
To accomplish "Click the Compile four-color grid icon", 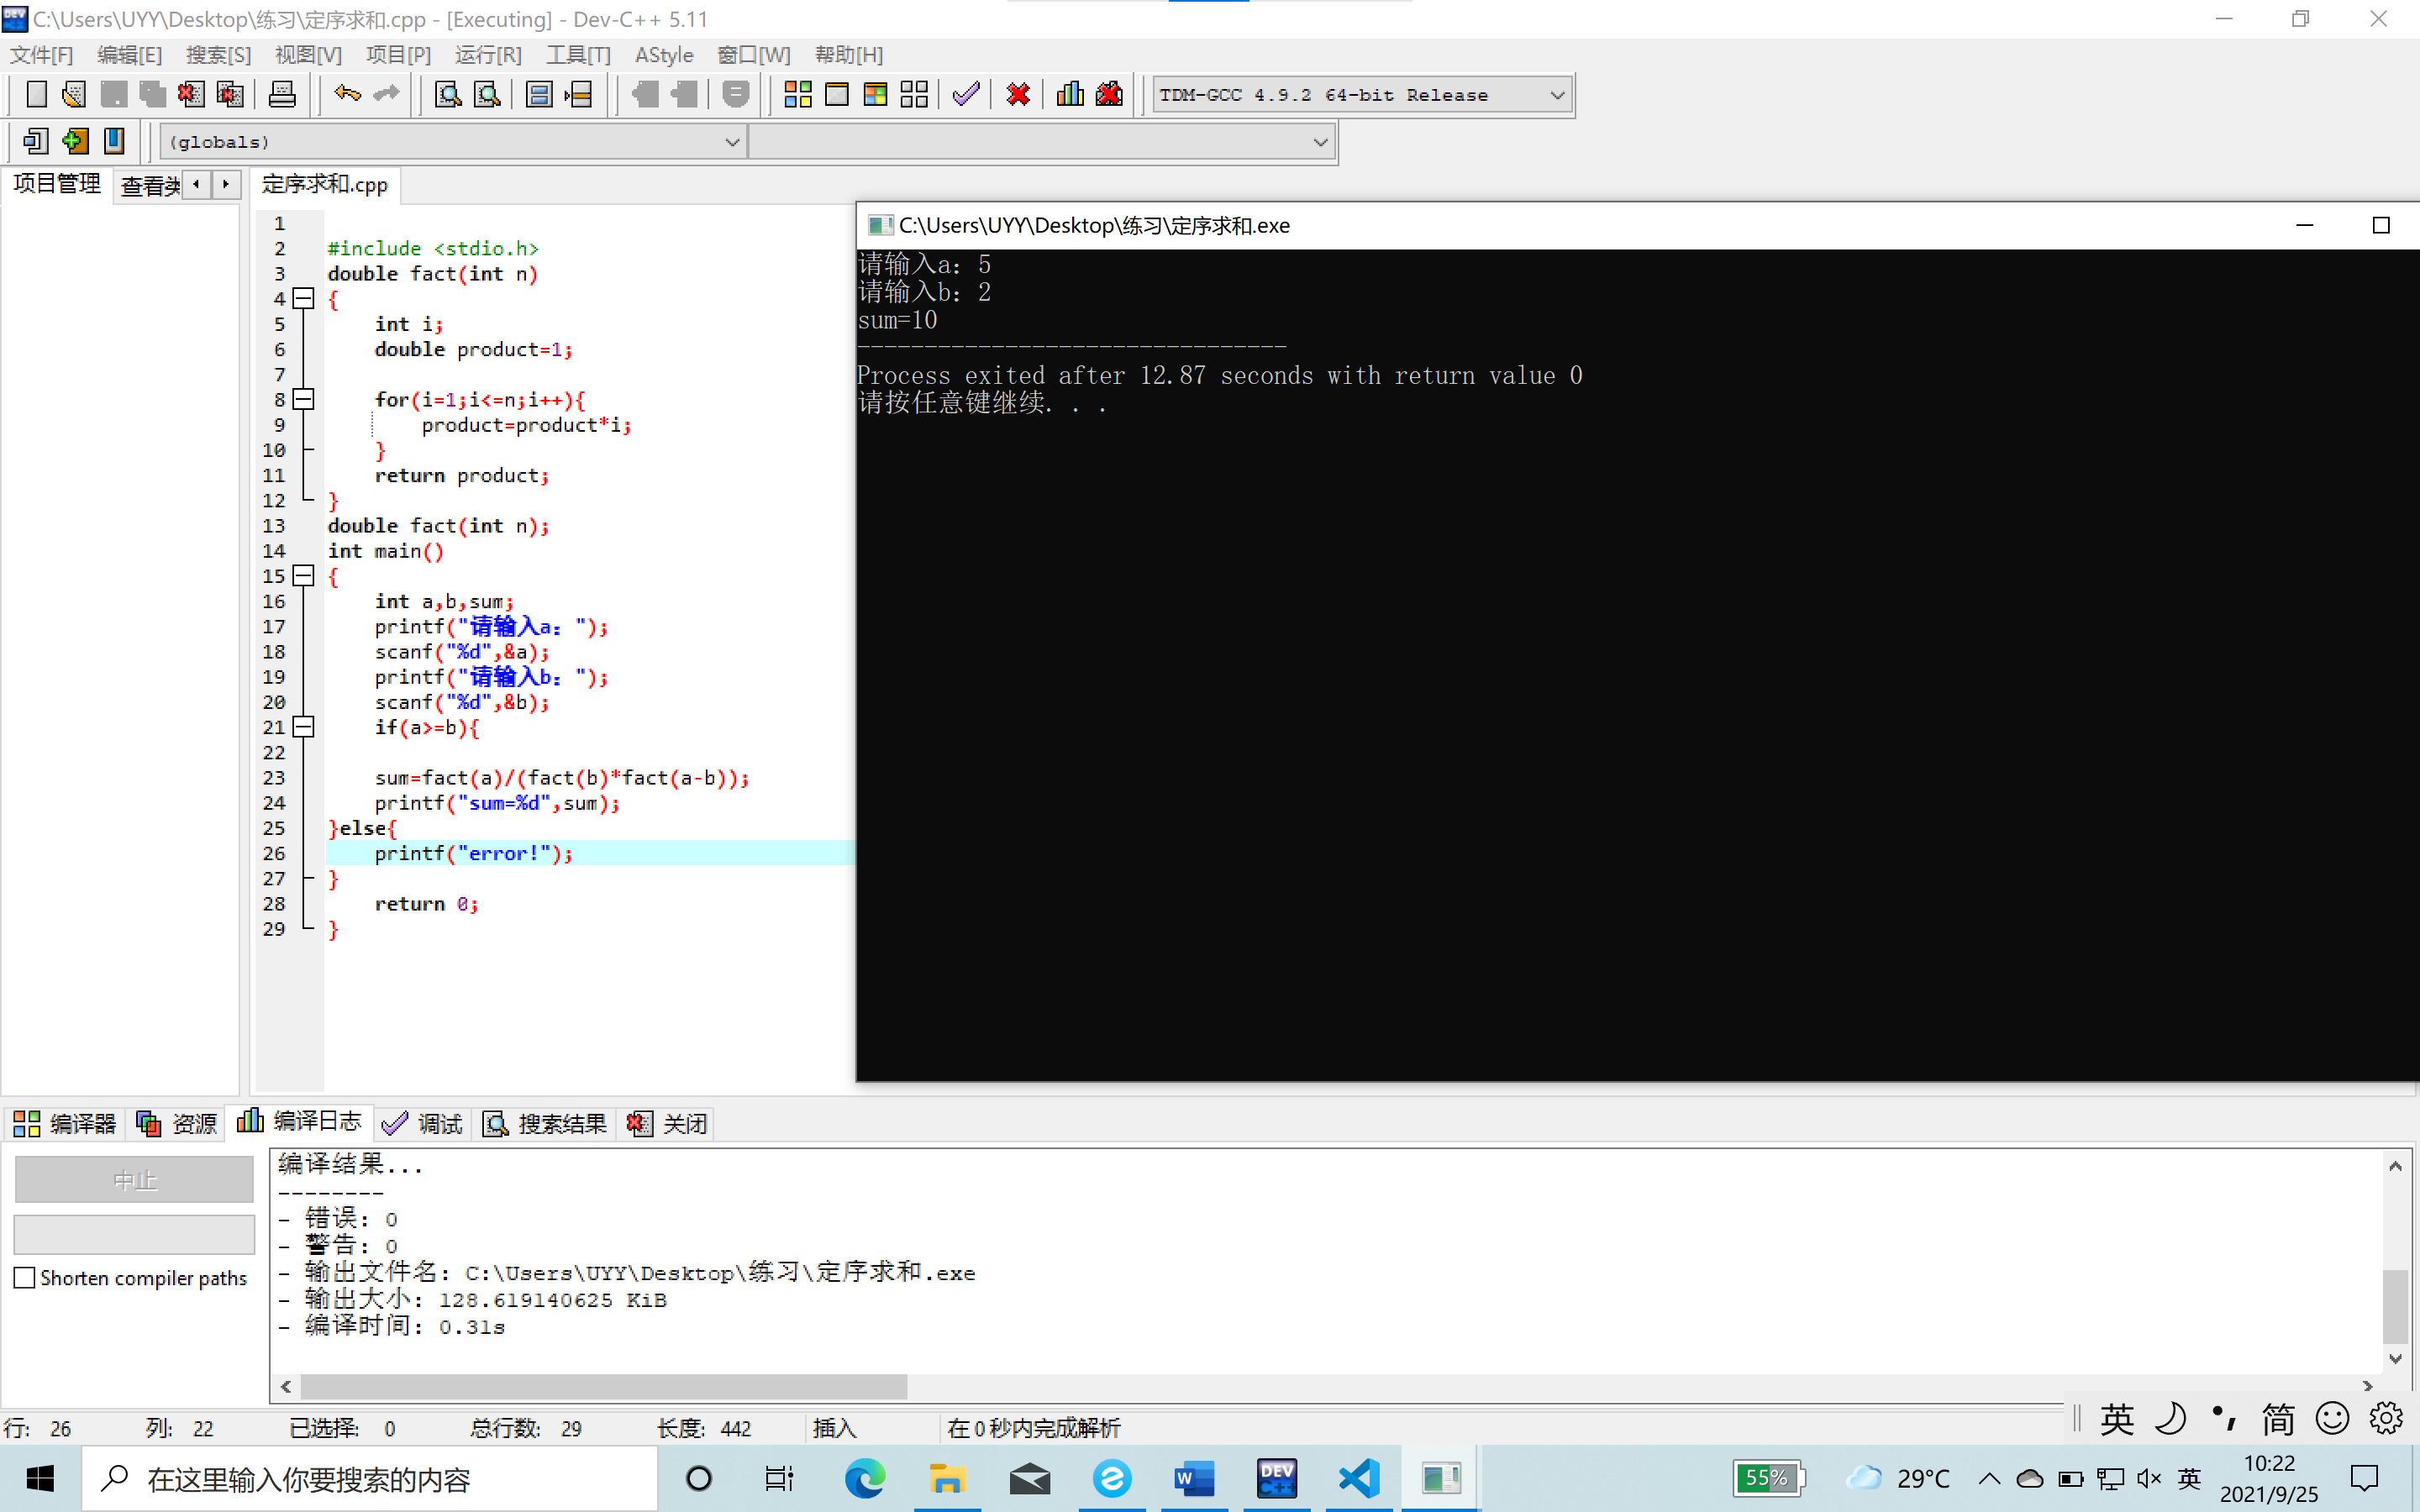I will [798, 95].
